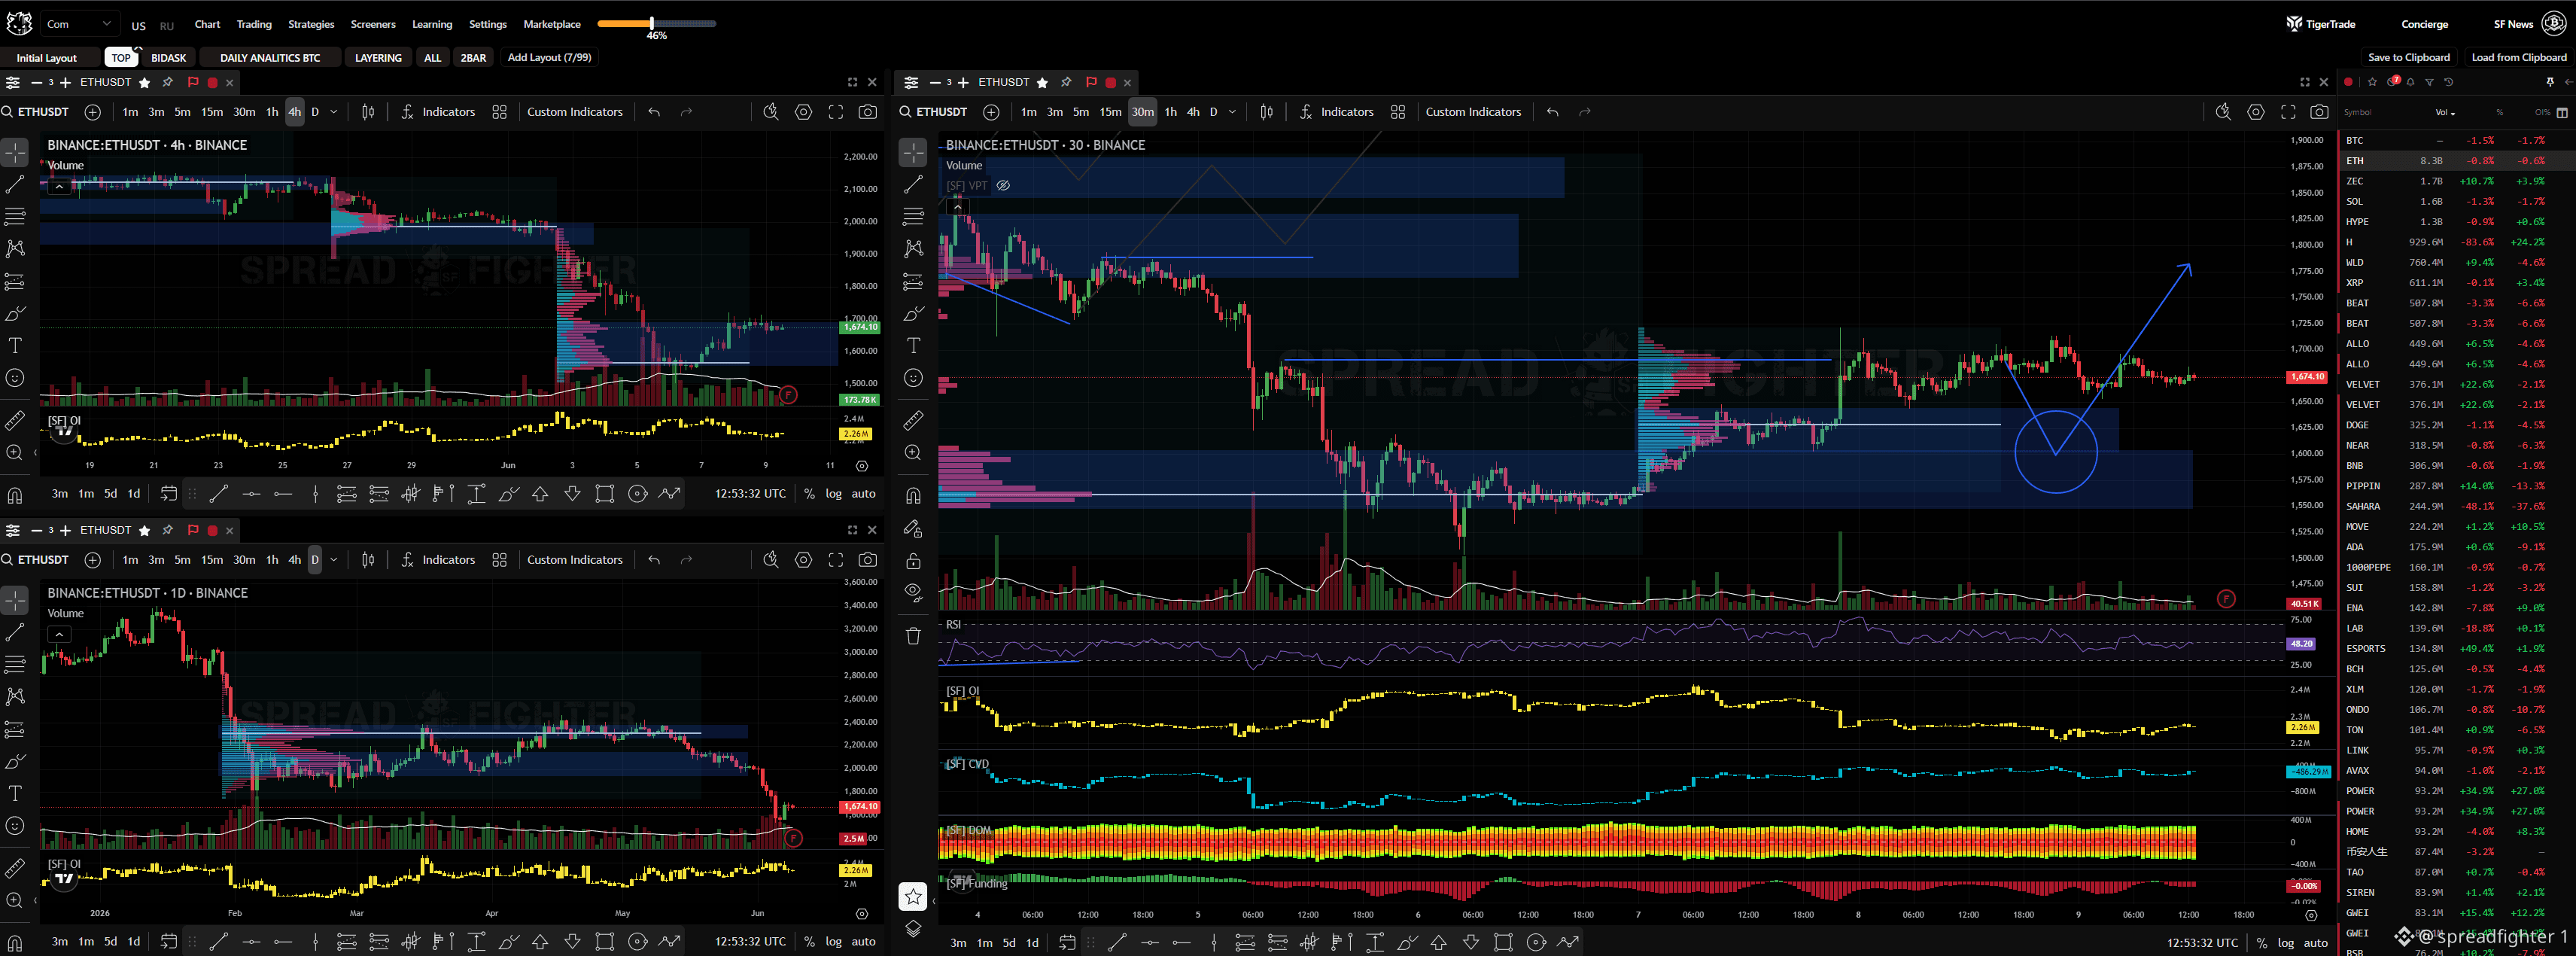Collapse the watchlist panel with the arrow
This screenshot has height=956, width=2576.
point(2568,82)
